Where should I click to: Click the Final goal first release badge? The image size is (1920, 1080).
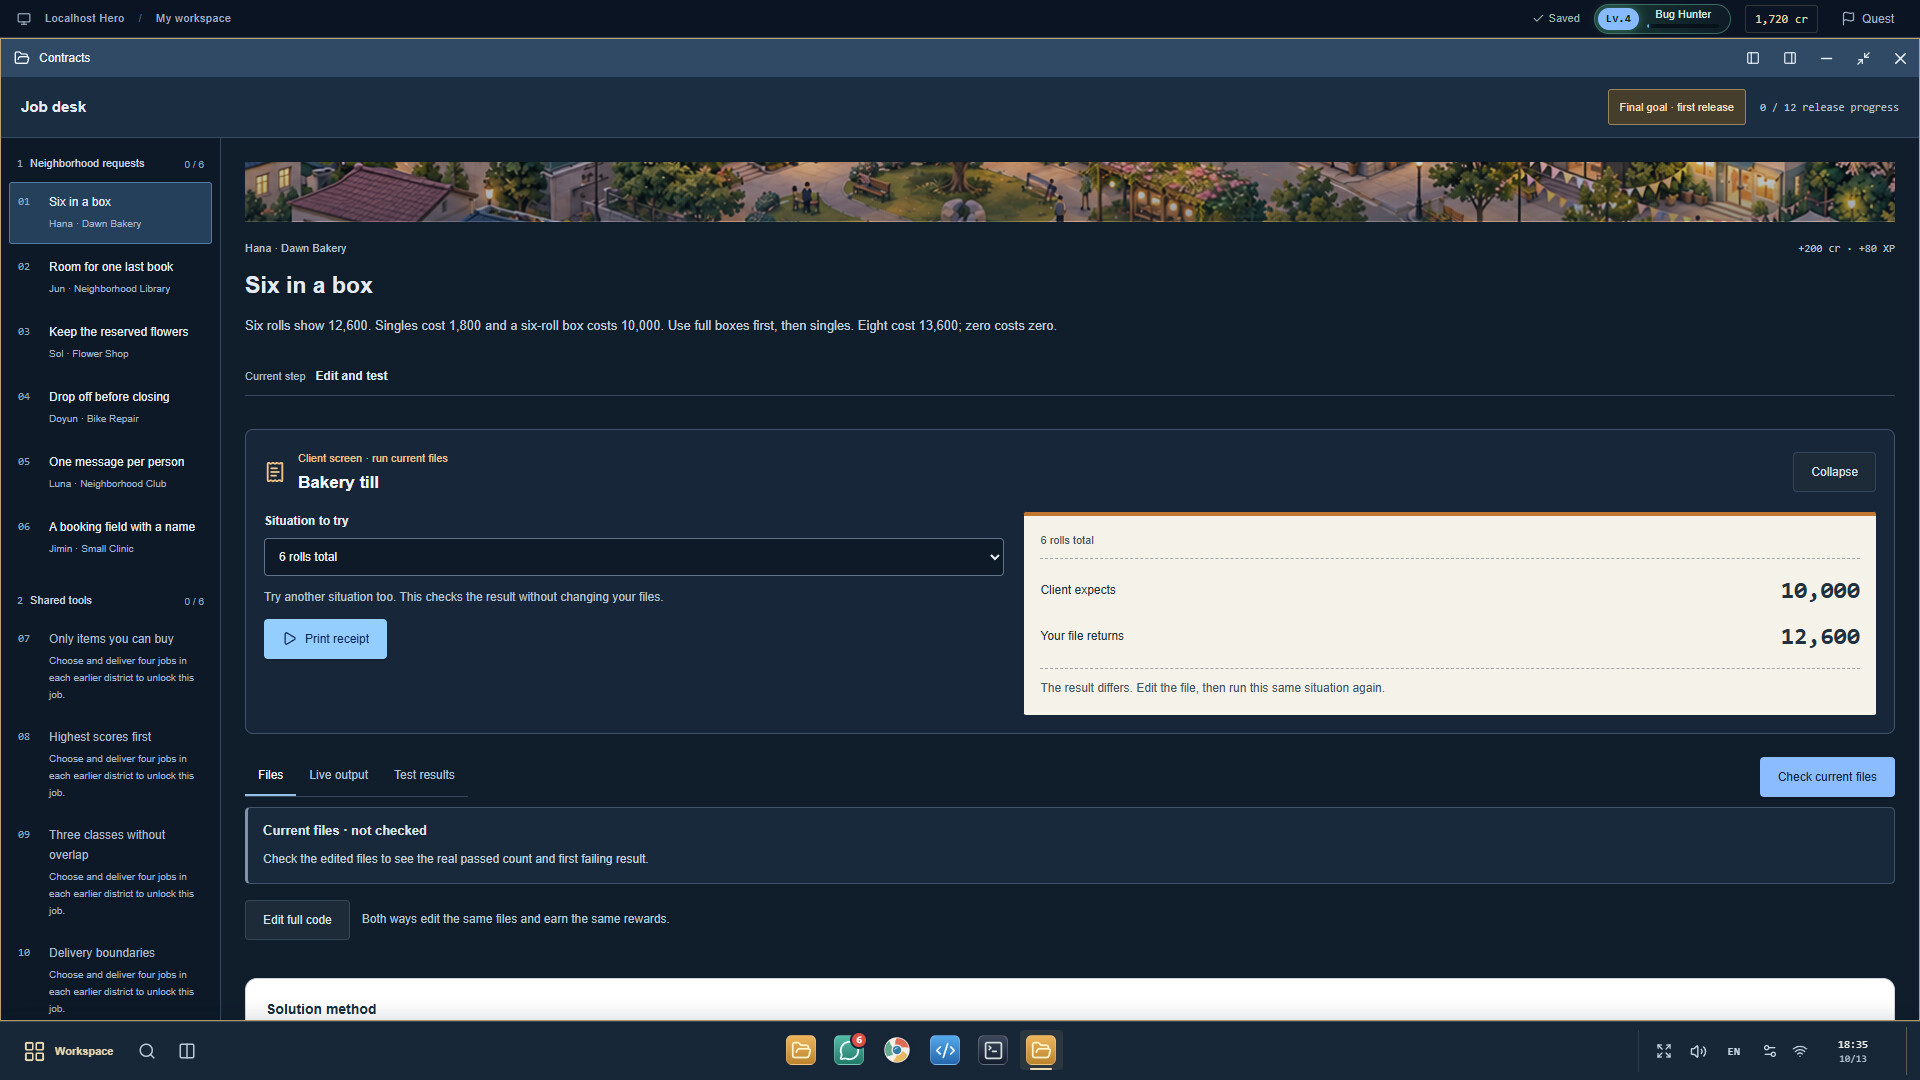[1676, 107]
